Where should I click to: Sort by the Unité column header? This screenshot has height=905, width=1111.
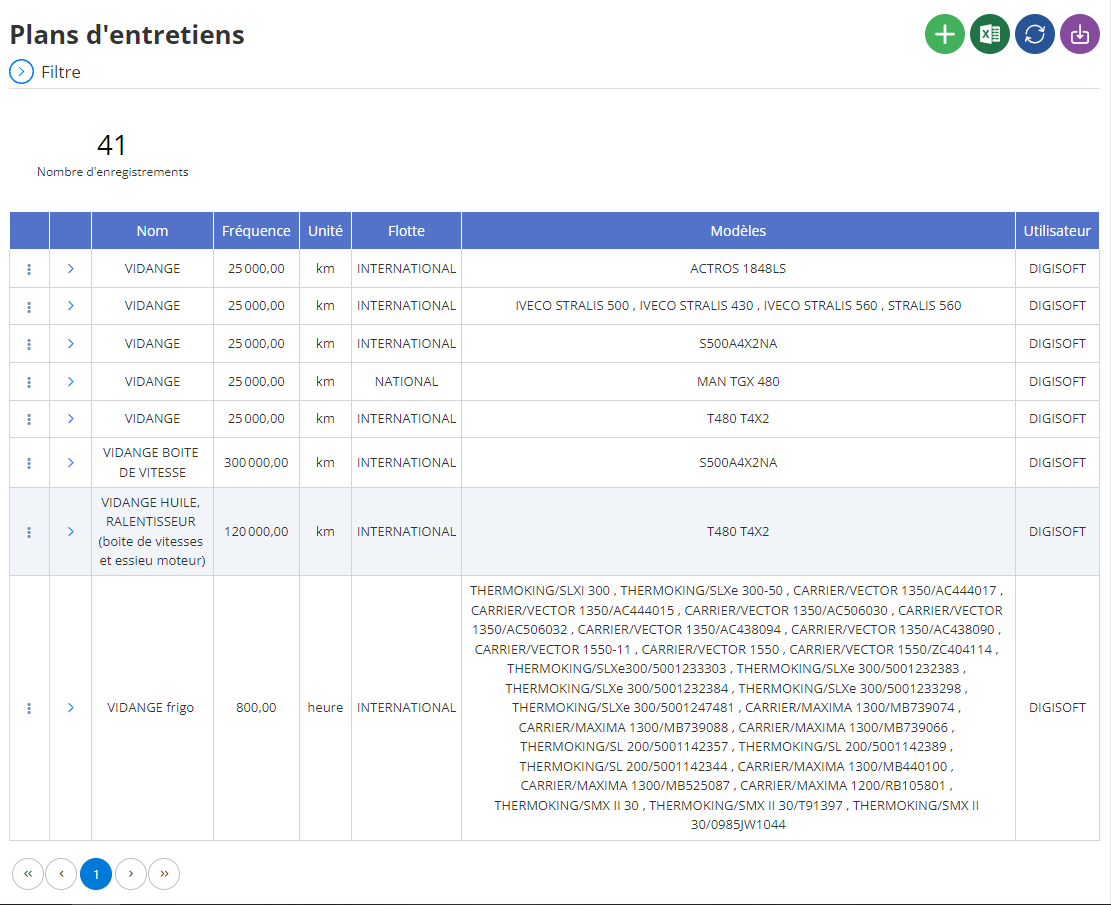325,231
